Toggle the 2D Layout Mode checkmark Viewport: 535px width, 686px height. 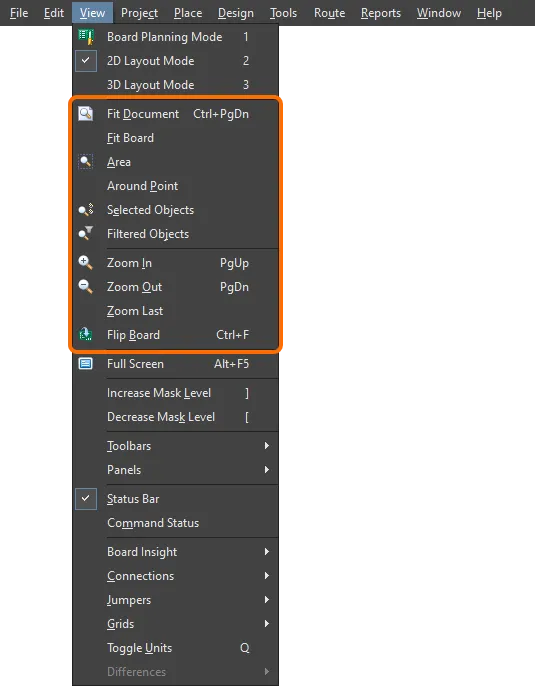click(86, 61)
